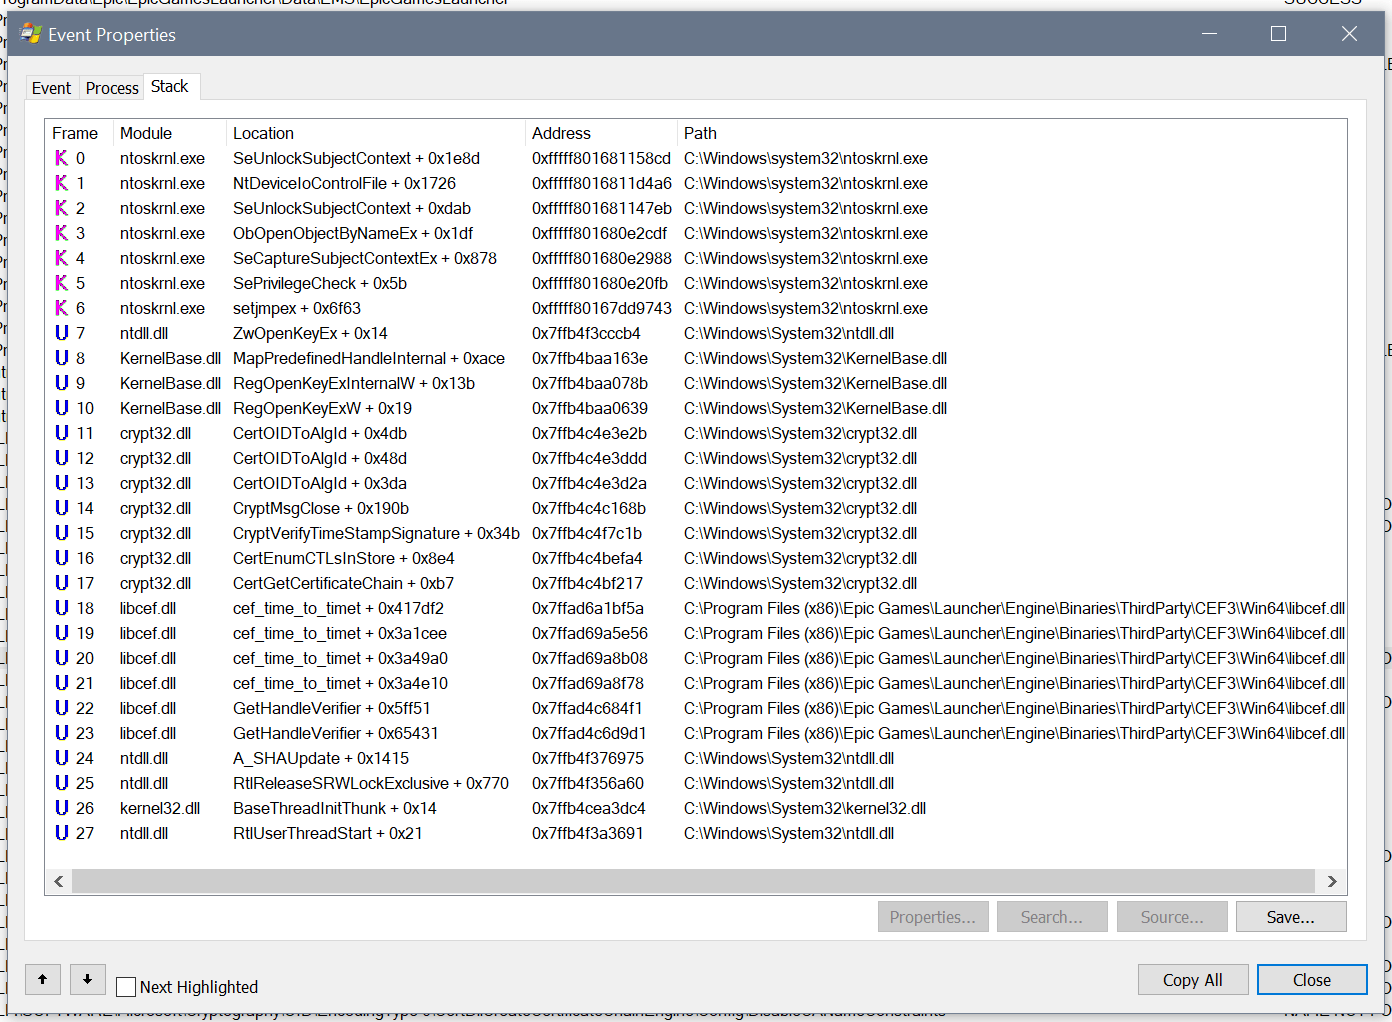This screenshot has width=1392, height=1022.
Task: Select the A_SHAUpdate + 0x1415 row
Action: click(696, 758)
